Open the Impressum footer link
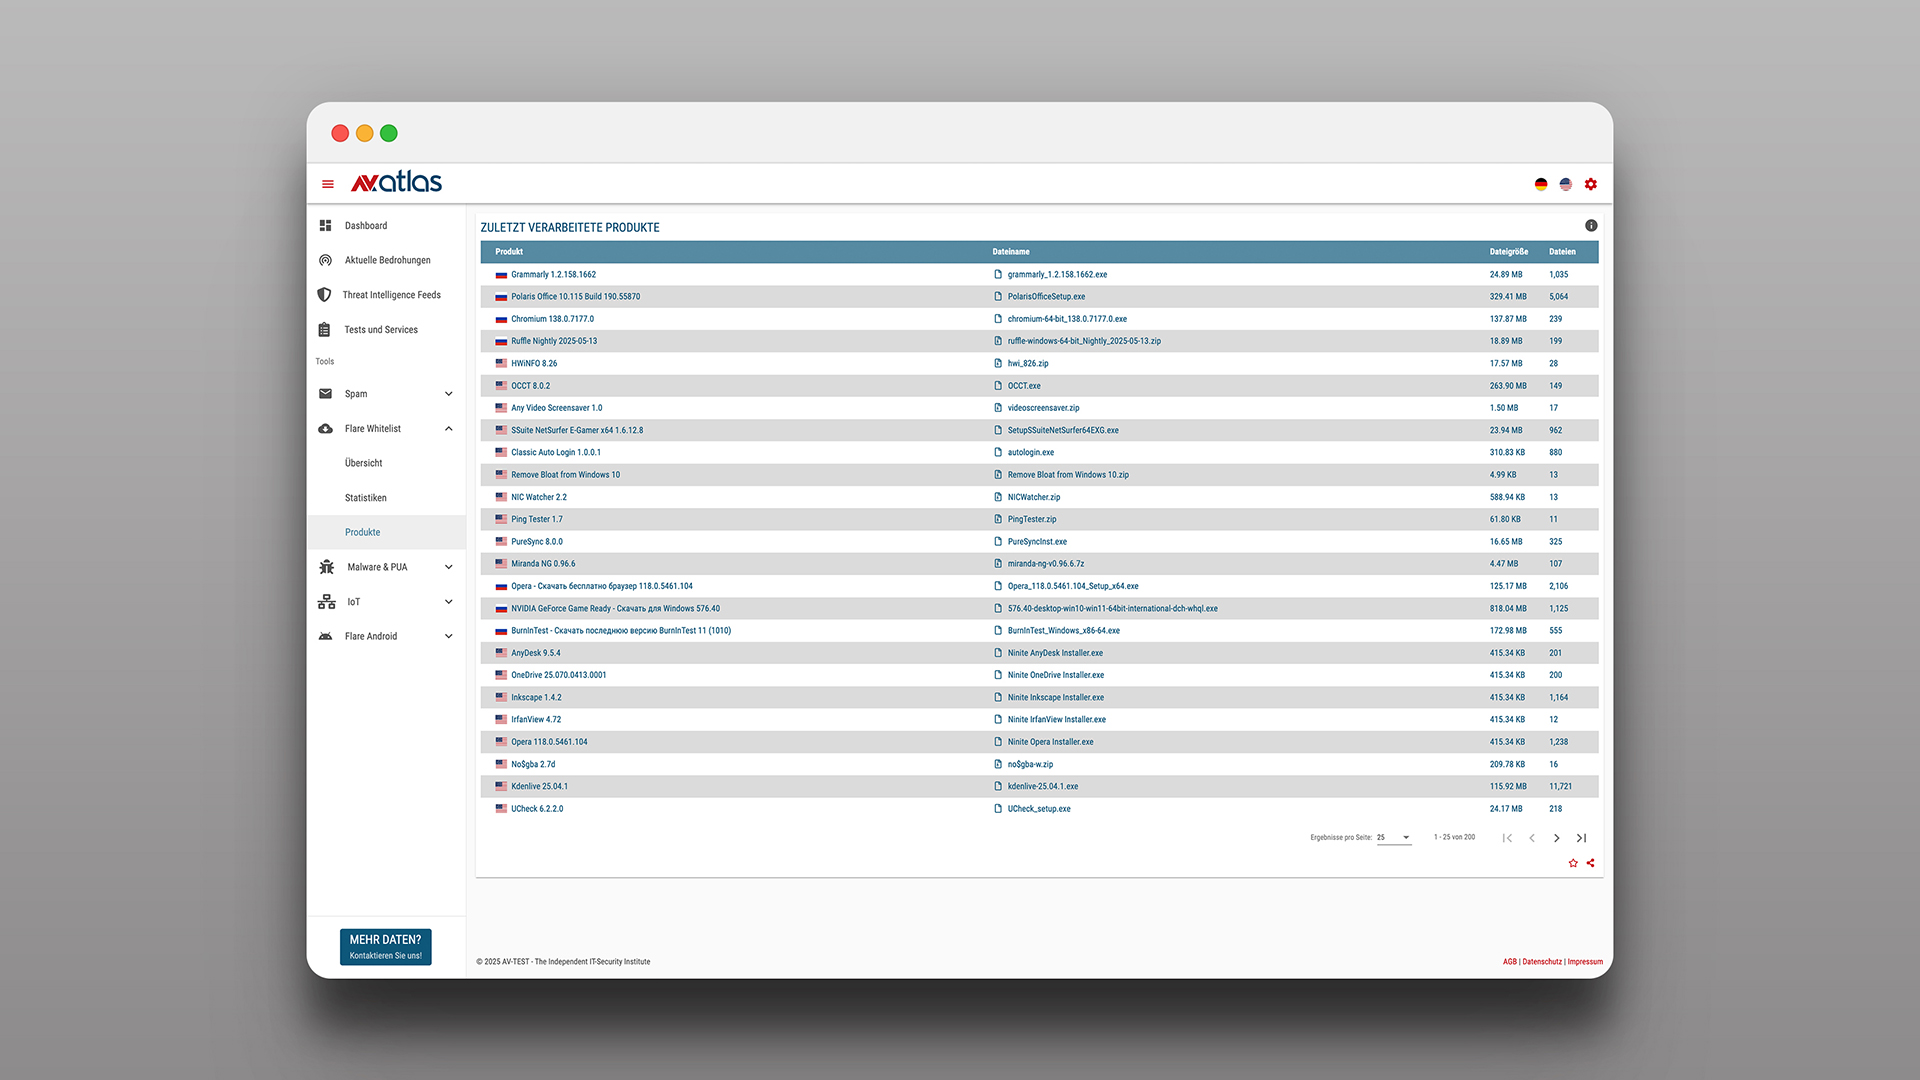1920x1080 pixels. pyautogui.click(x=1585, y=962)
